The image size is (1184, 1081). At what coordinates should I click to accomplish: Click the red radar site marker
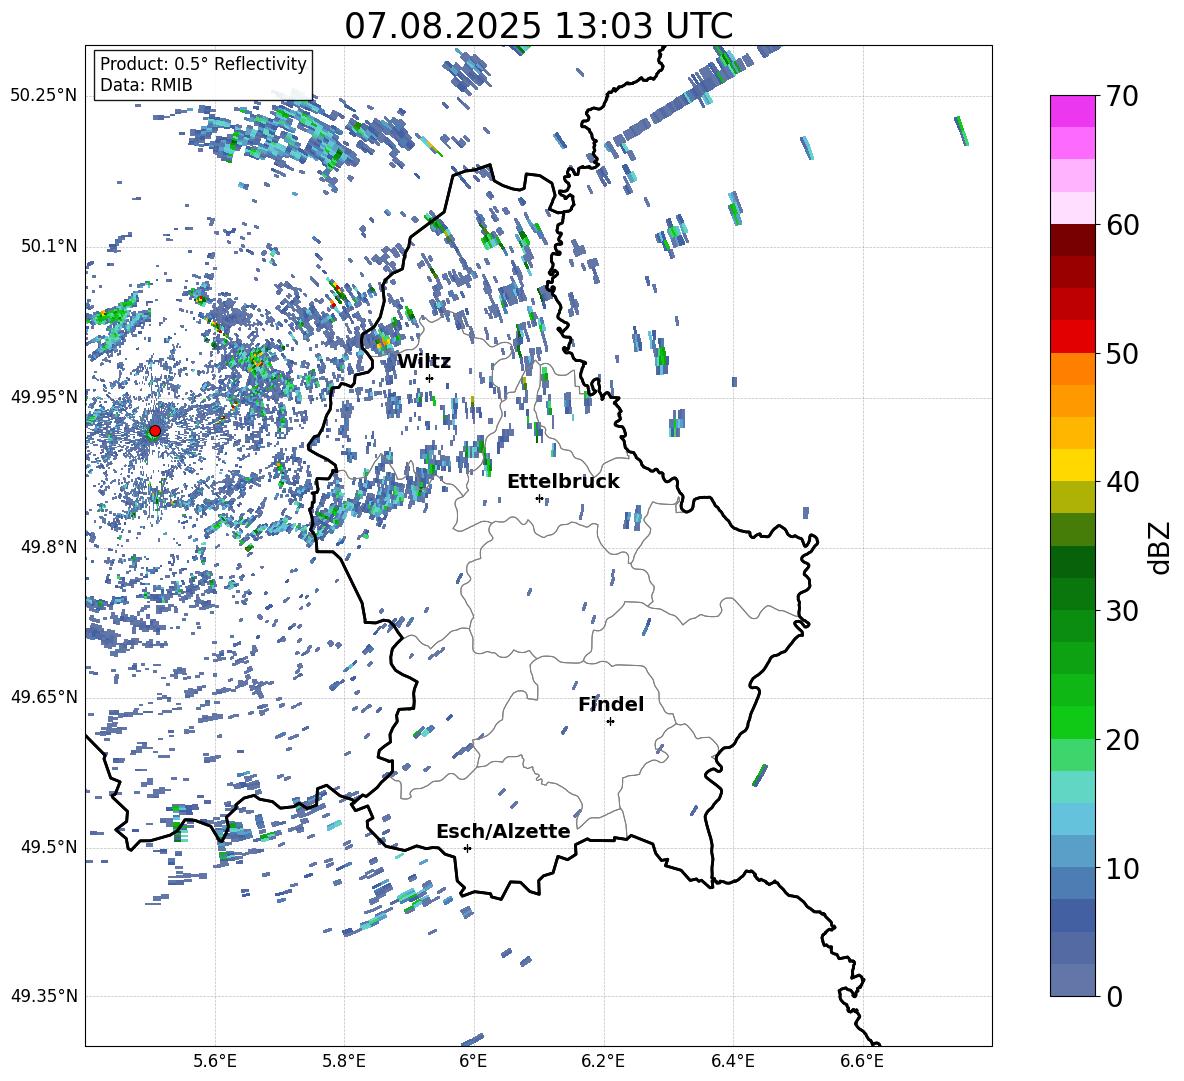[155, 431]
